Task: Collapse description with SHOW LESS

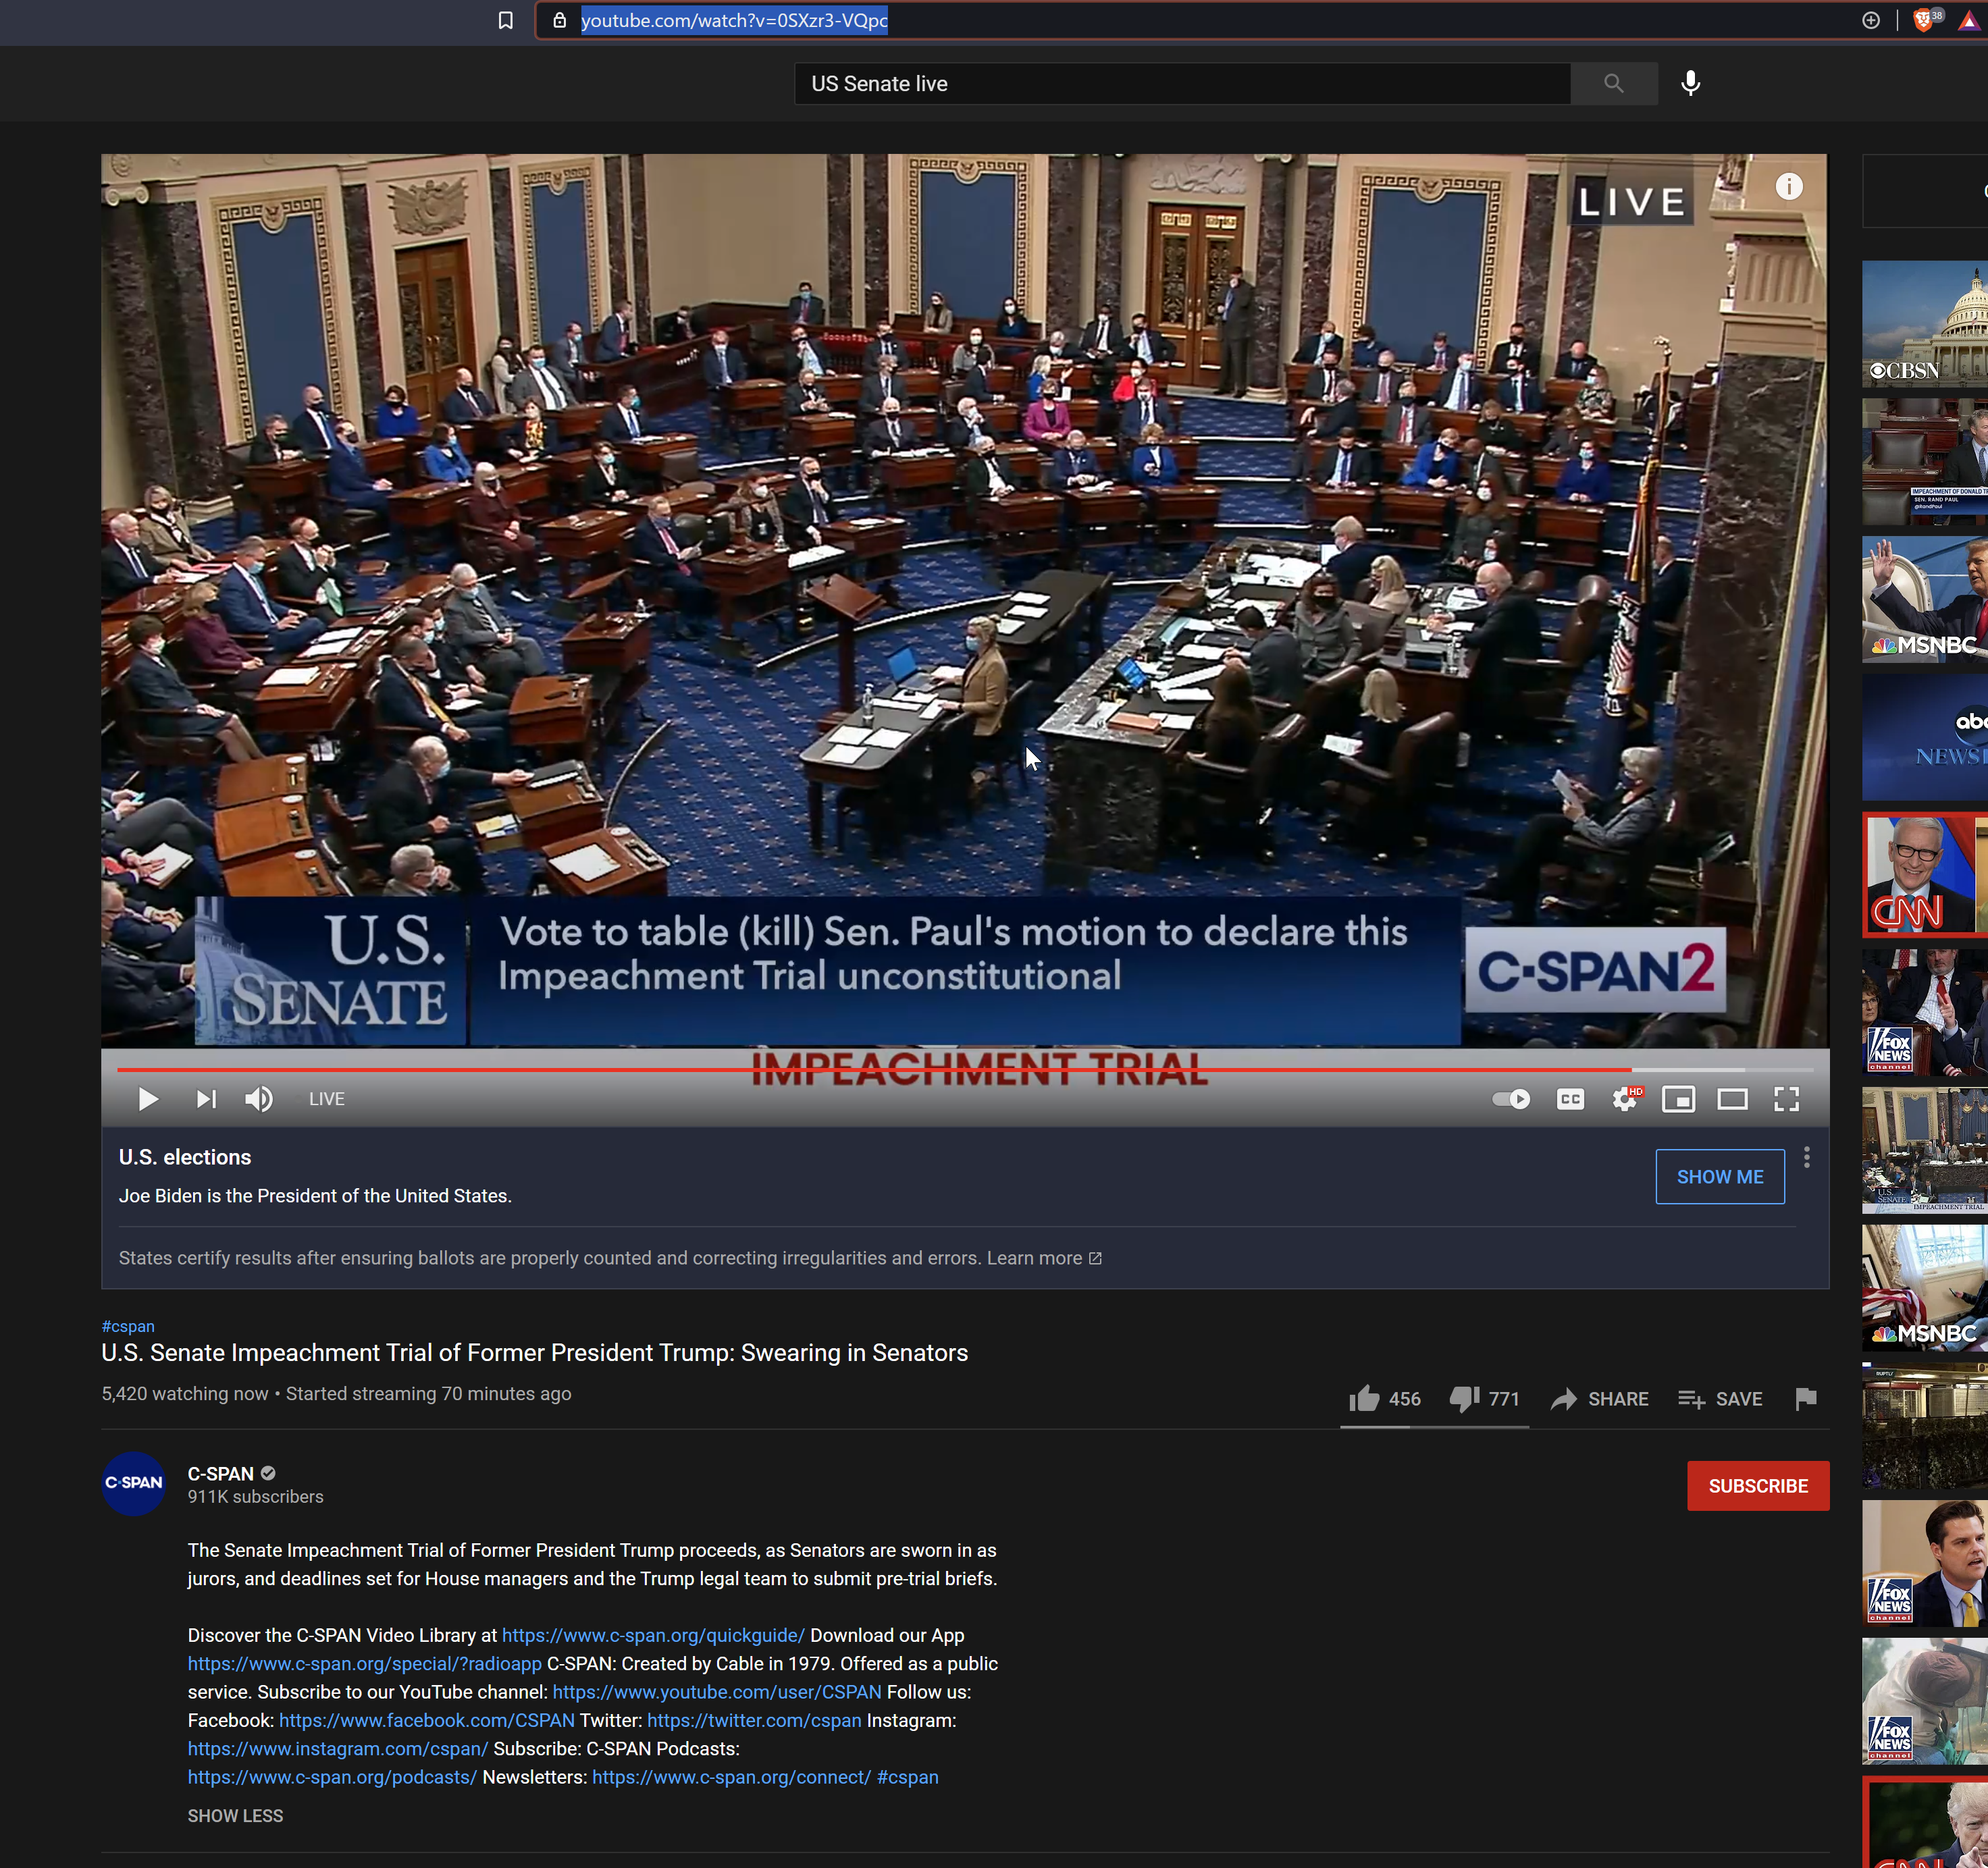Action: pos(235,1816)
